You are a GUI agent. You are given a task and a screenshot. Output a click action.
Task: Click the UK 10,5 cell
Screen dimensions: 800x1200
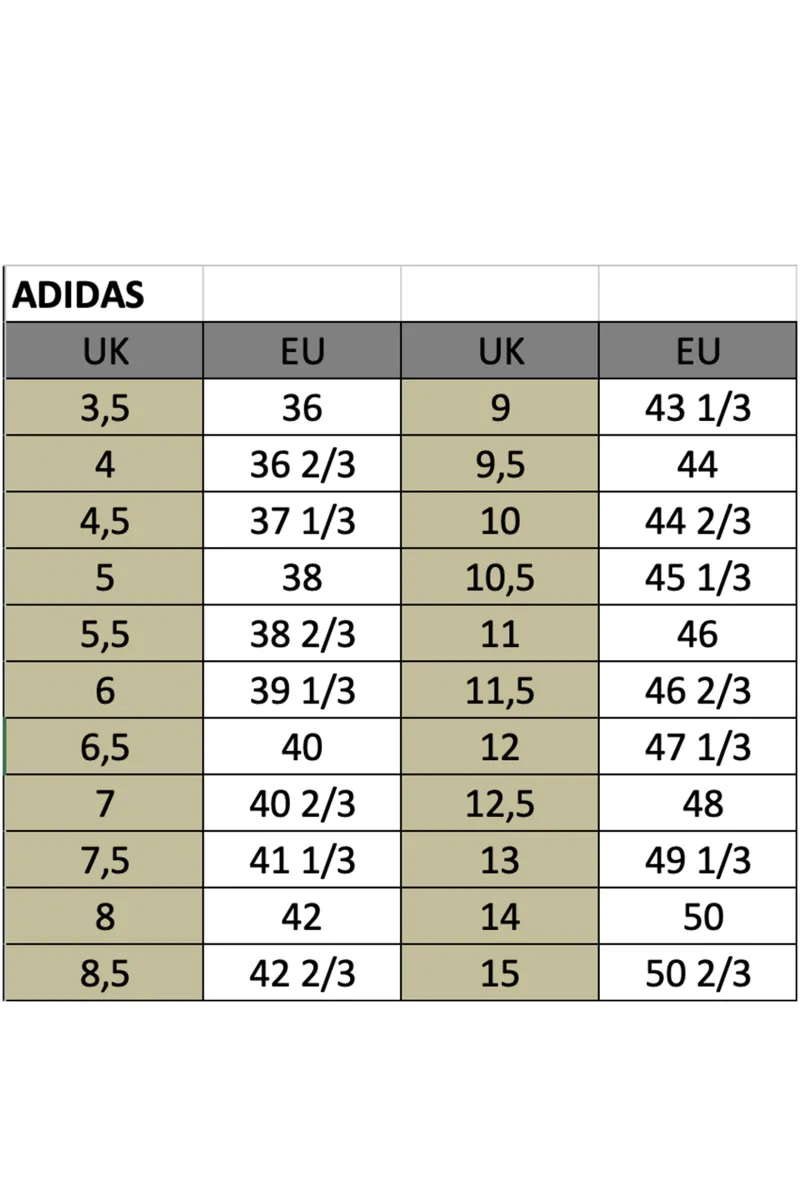(x=500, y=577)
